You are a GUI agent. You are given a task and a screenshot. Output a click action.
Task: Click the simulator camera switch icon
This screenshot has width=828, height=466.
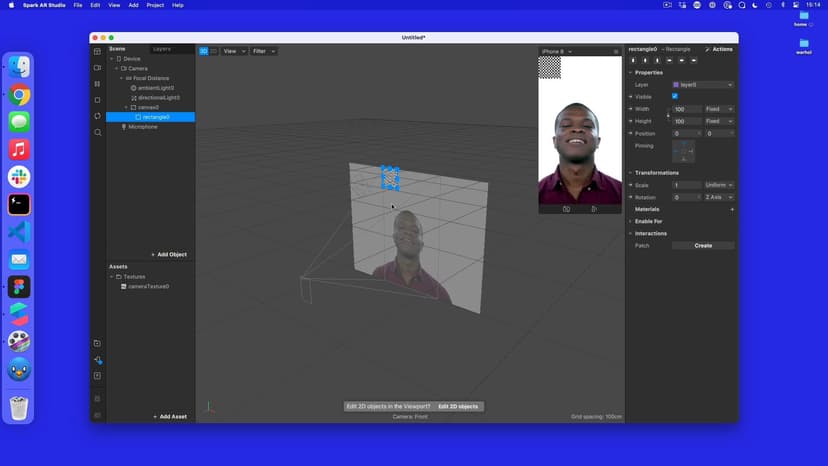point(566,209)
